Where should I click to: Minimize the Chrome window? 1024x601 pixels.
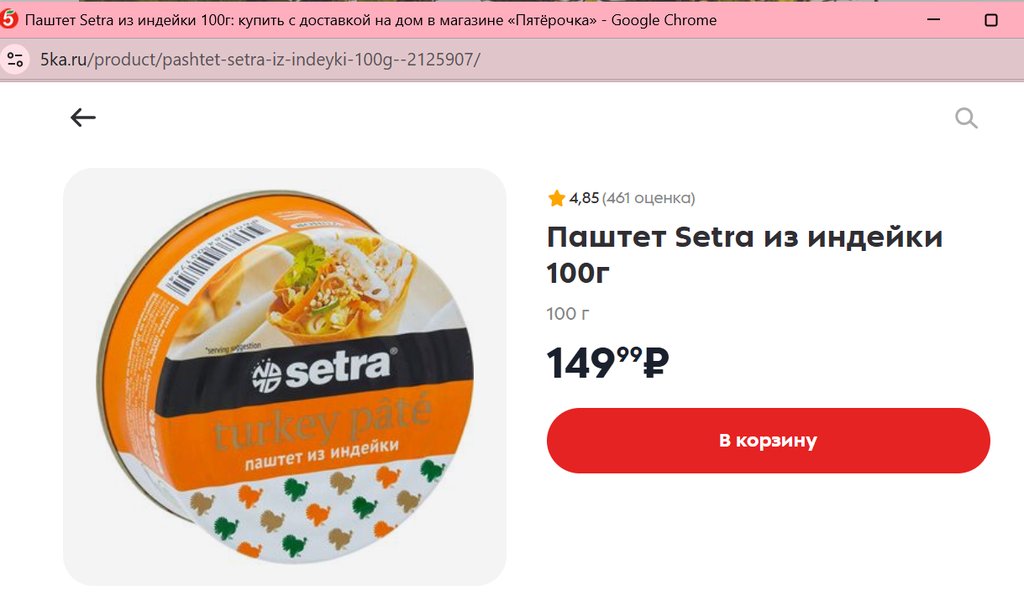[934, 20]
